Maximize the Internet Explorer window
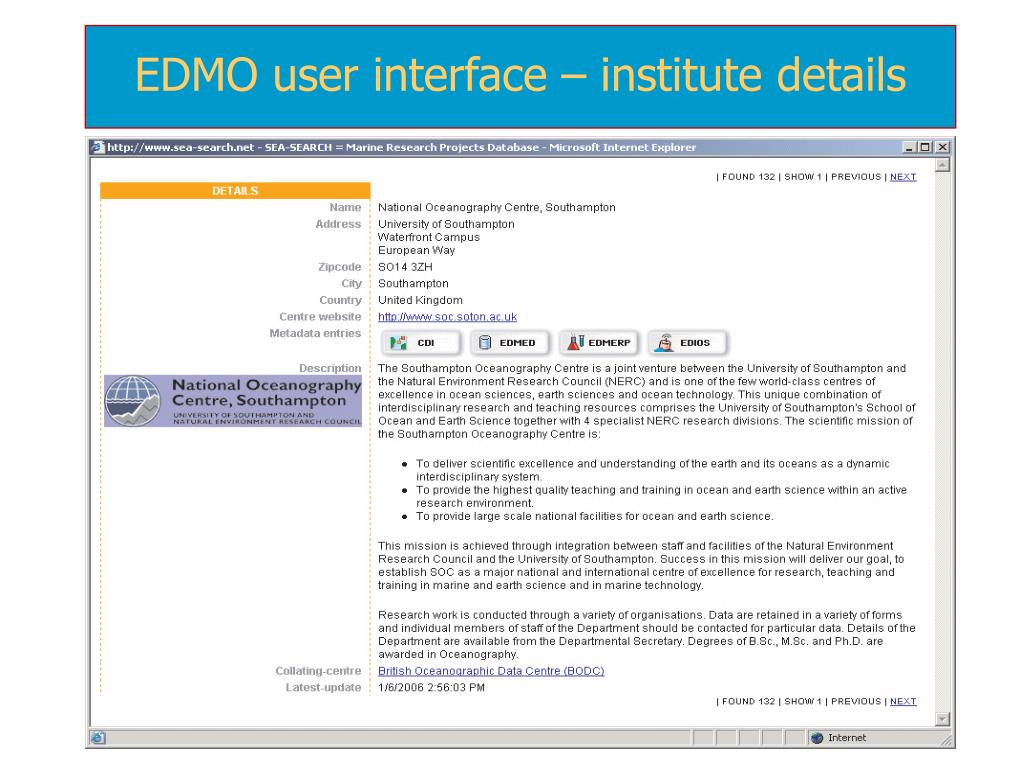1024x768 pixels. (x=925, y=148)
